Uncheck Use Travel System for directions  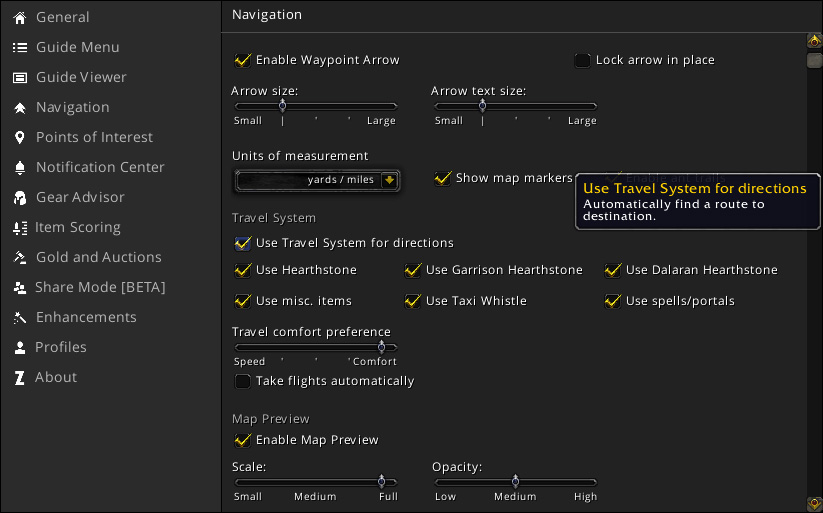click(x=242, y=243)
